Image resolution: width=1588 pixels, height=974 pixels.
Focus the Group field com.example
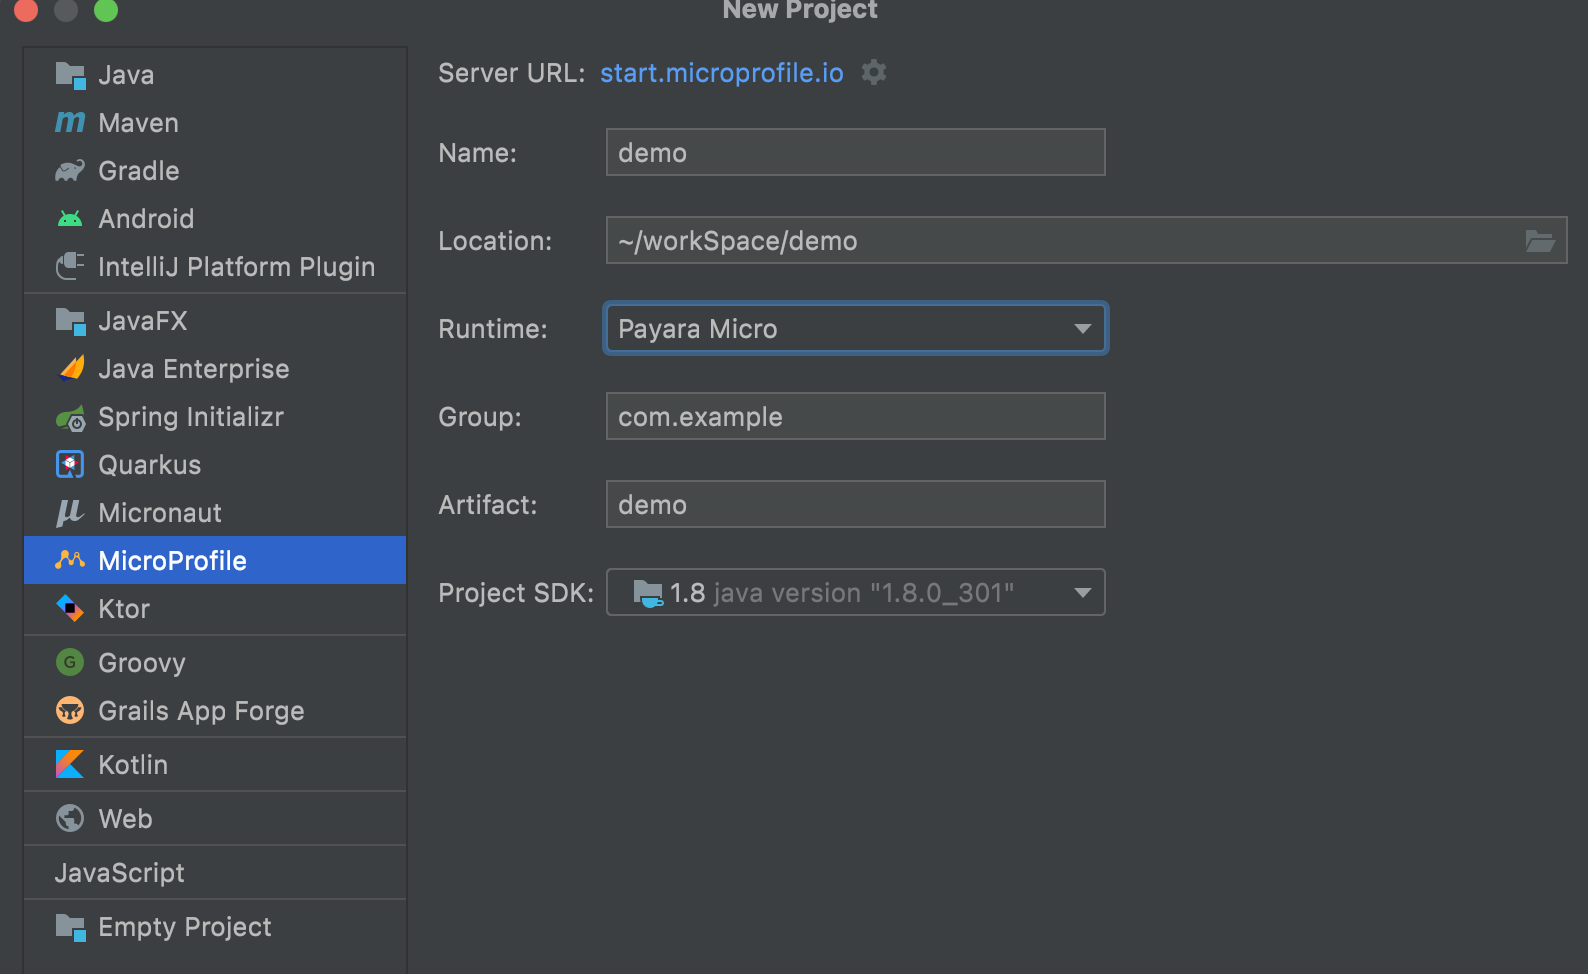(x=856, y=416)
